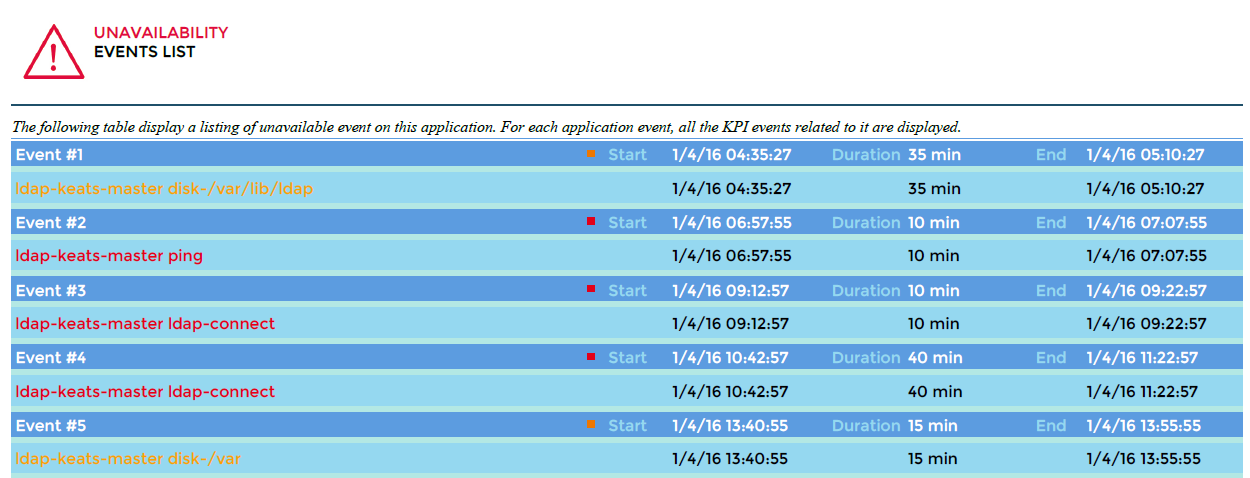Click the italic table description text

[x=485, y=127]
